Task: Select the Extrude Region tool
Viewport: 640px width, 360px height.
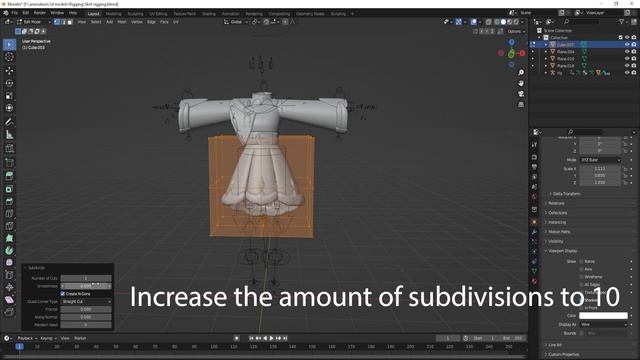Action: point(9,176)
